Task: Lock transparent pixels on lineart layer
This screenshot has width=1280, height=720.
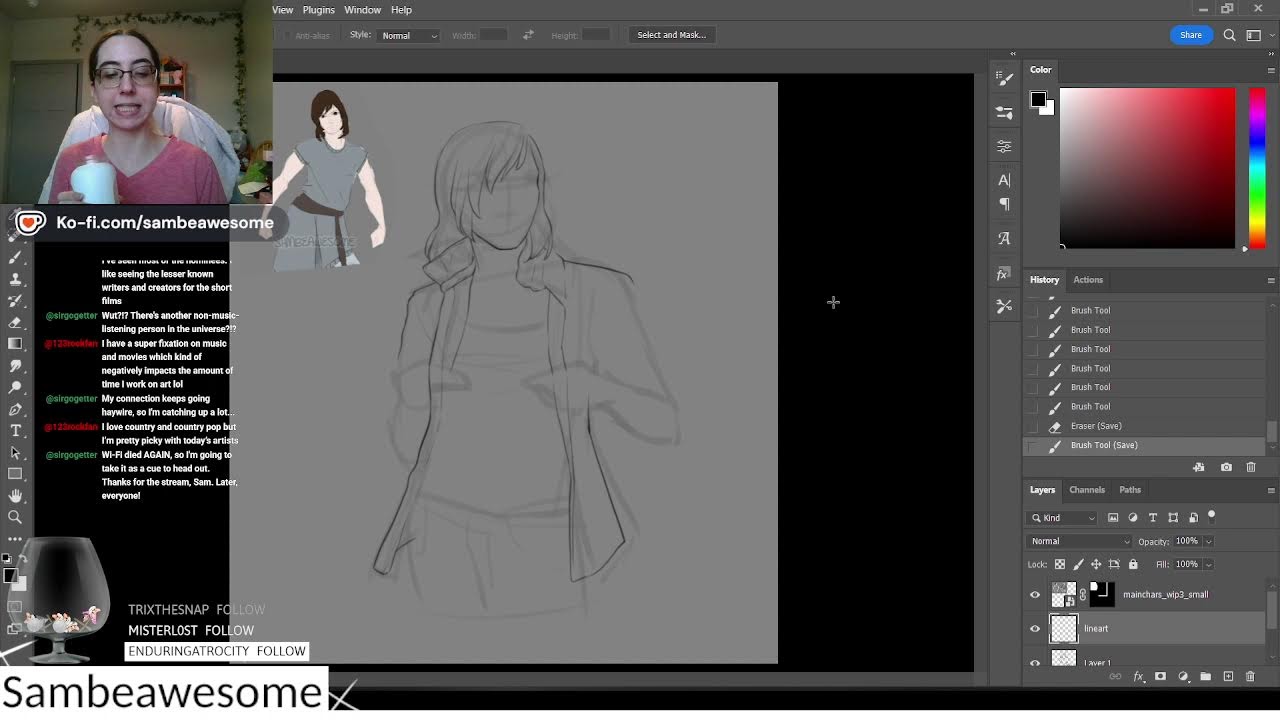Action: pos(1060,565)
